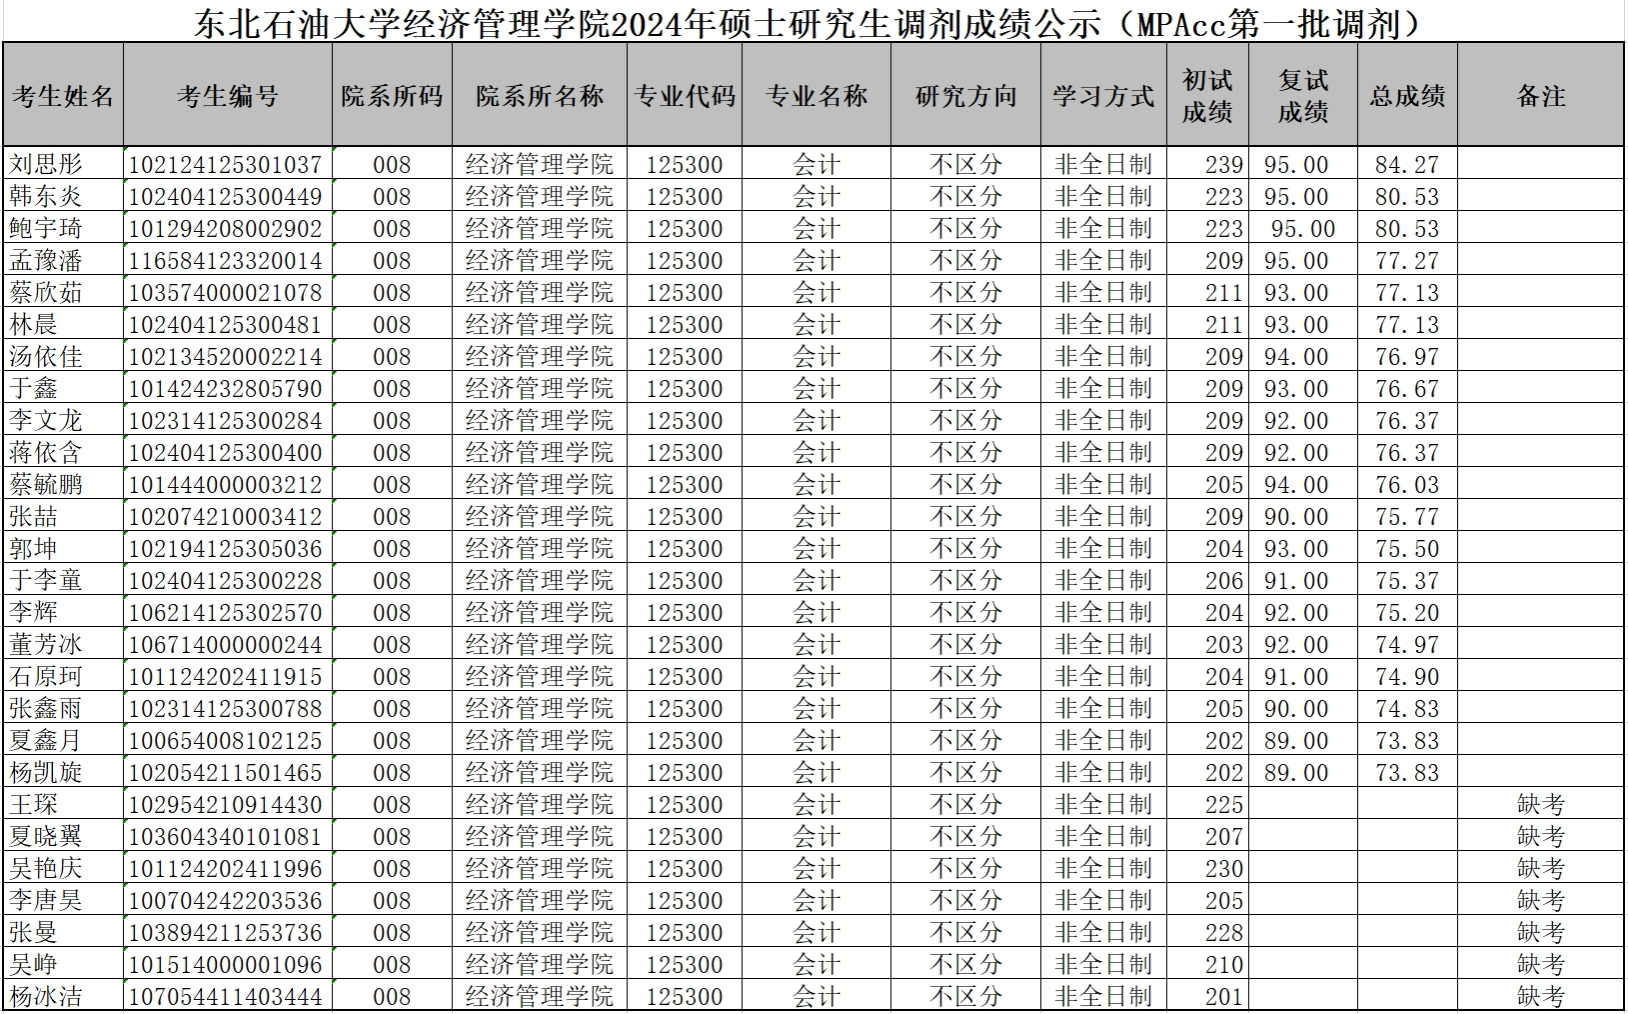Screen dimensions: 1628x1014
Task: Select the 学习方式 header cell
Action: (1102, 96)
